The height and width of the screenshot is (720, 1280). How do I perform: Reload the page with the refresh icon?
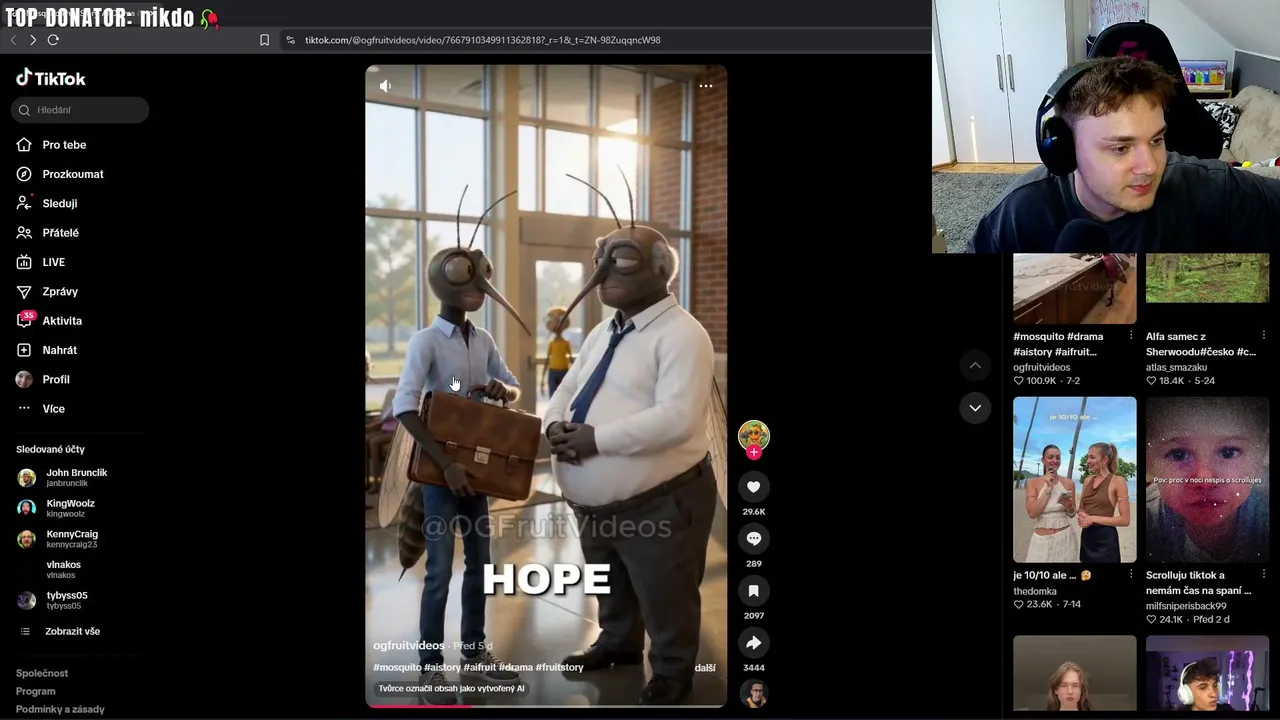tap(53, 40)
